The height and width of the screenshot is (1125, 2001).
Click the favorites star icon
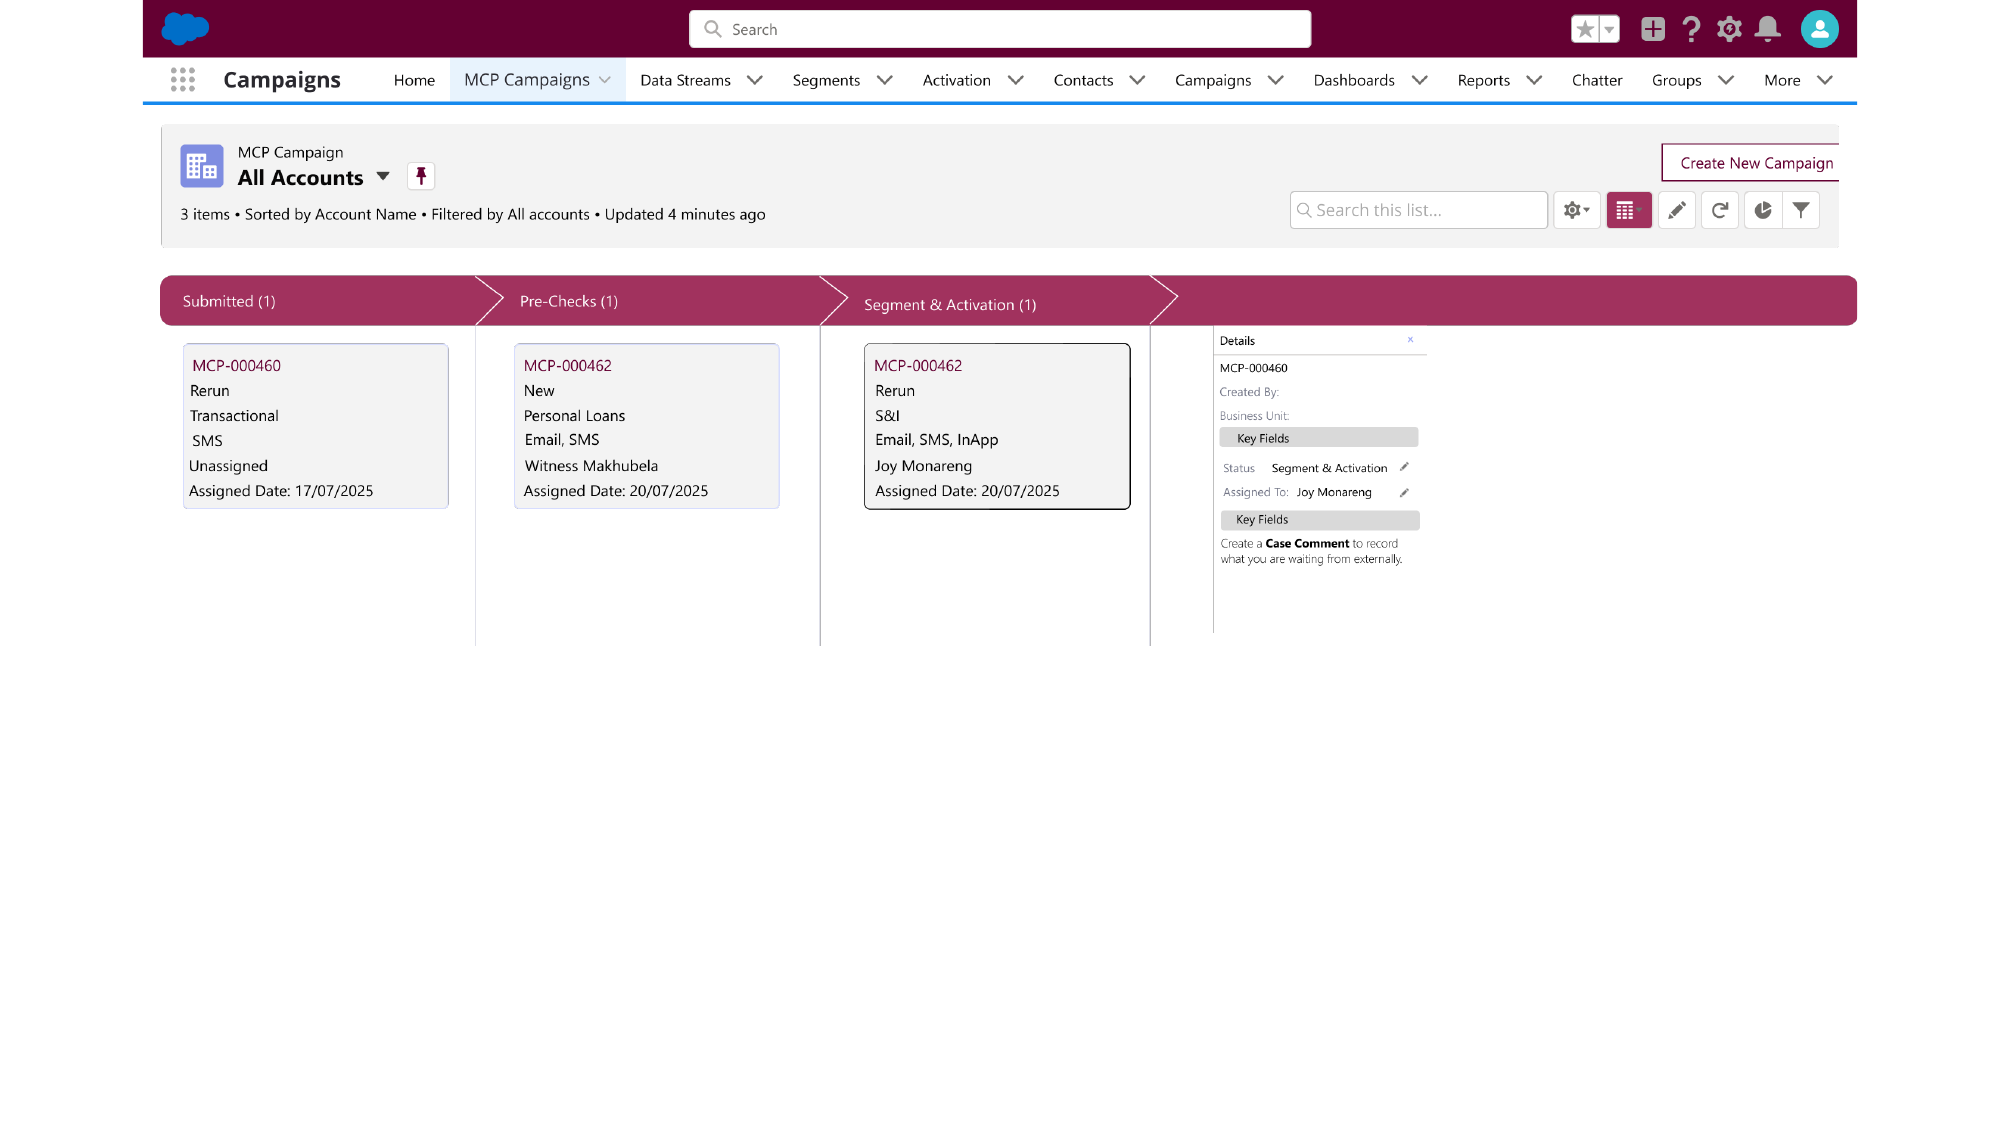coord(1585,29)
